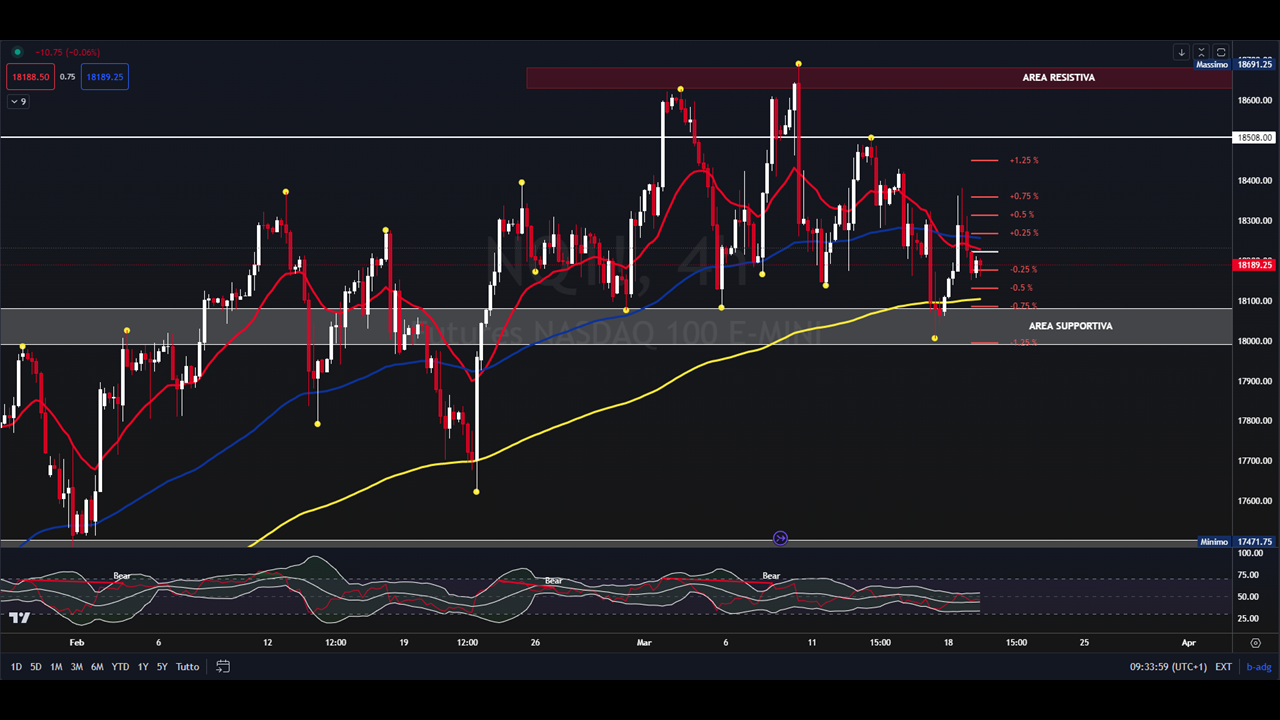Click the AREA RESISTIVA zone label

tap(1058, 77)
